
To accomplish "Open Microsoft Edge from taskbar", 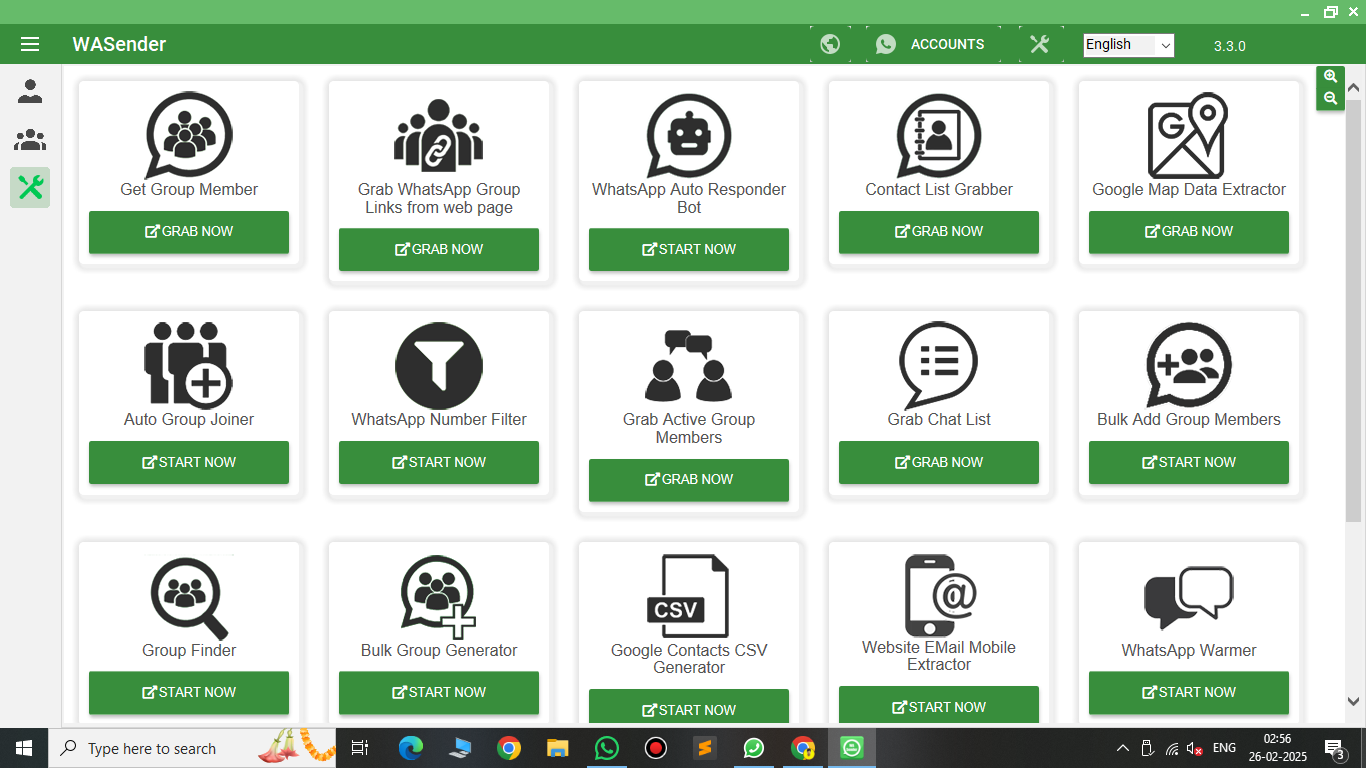I will (411, 748).
